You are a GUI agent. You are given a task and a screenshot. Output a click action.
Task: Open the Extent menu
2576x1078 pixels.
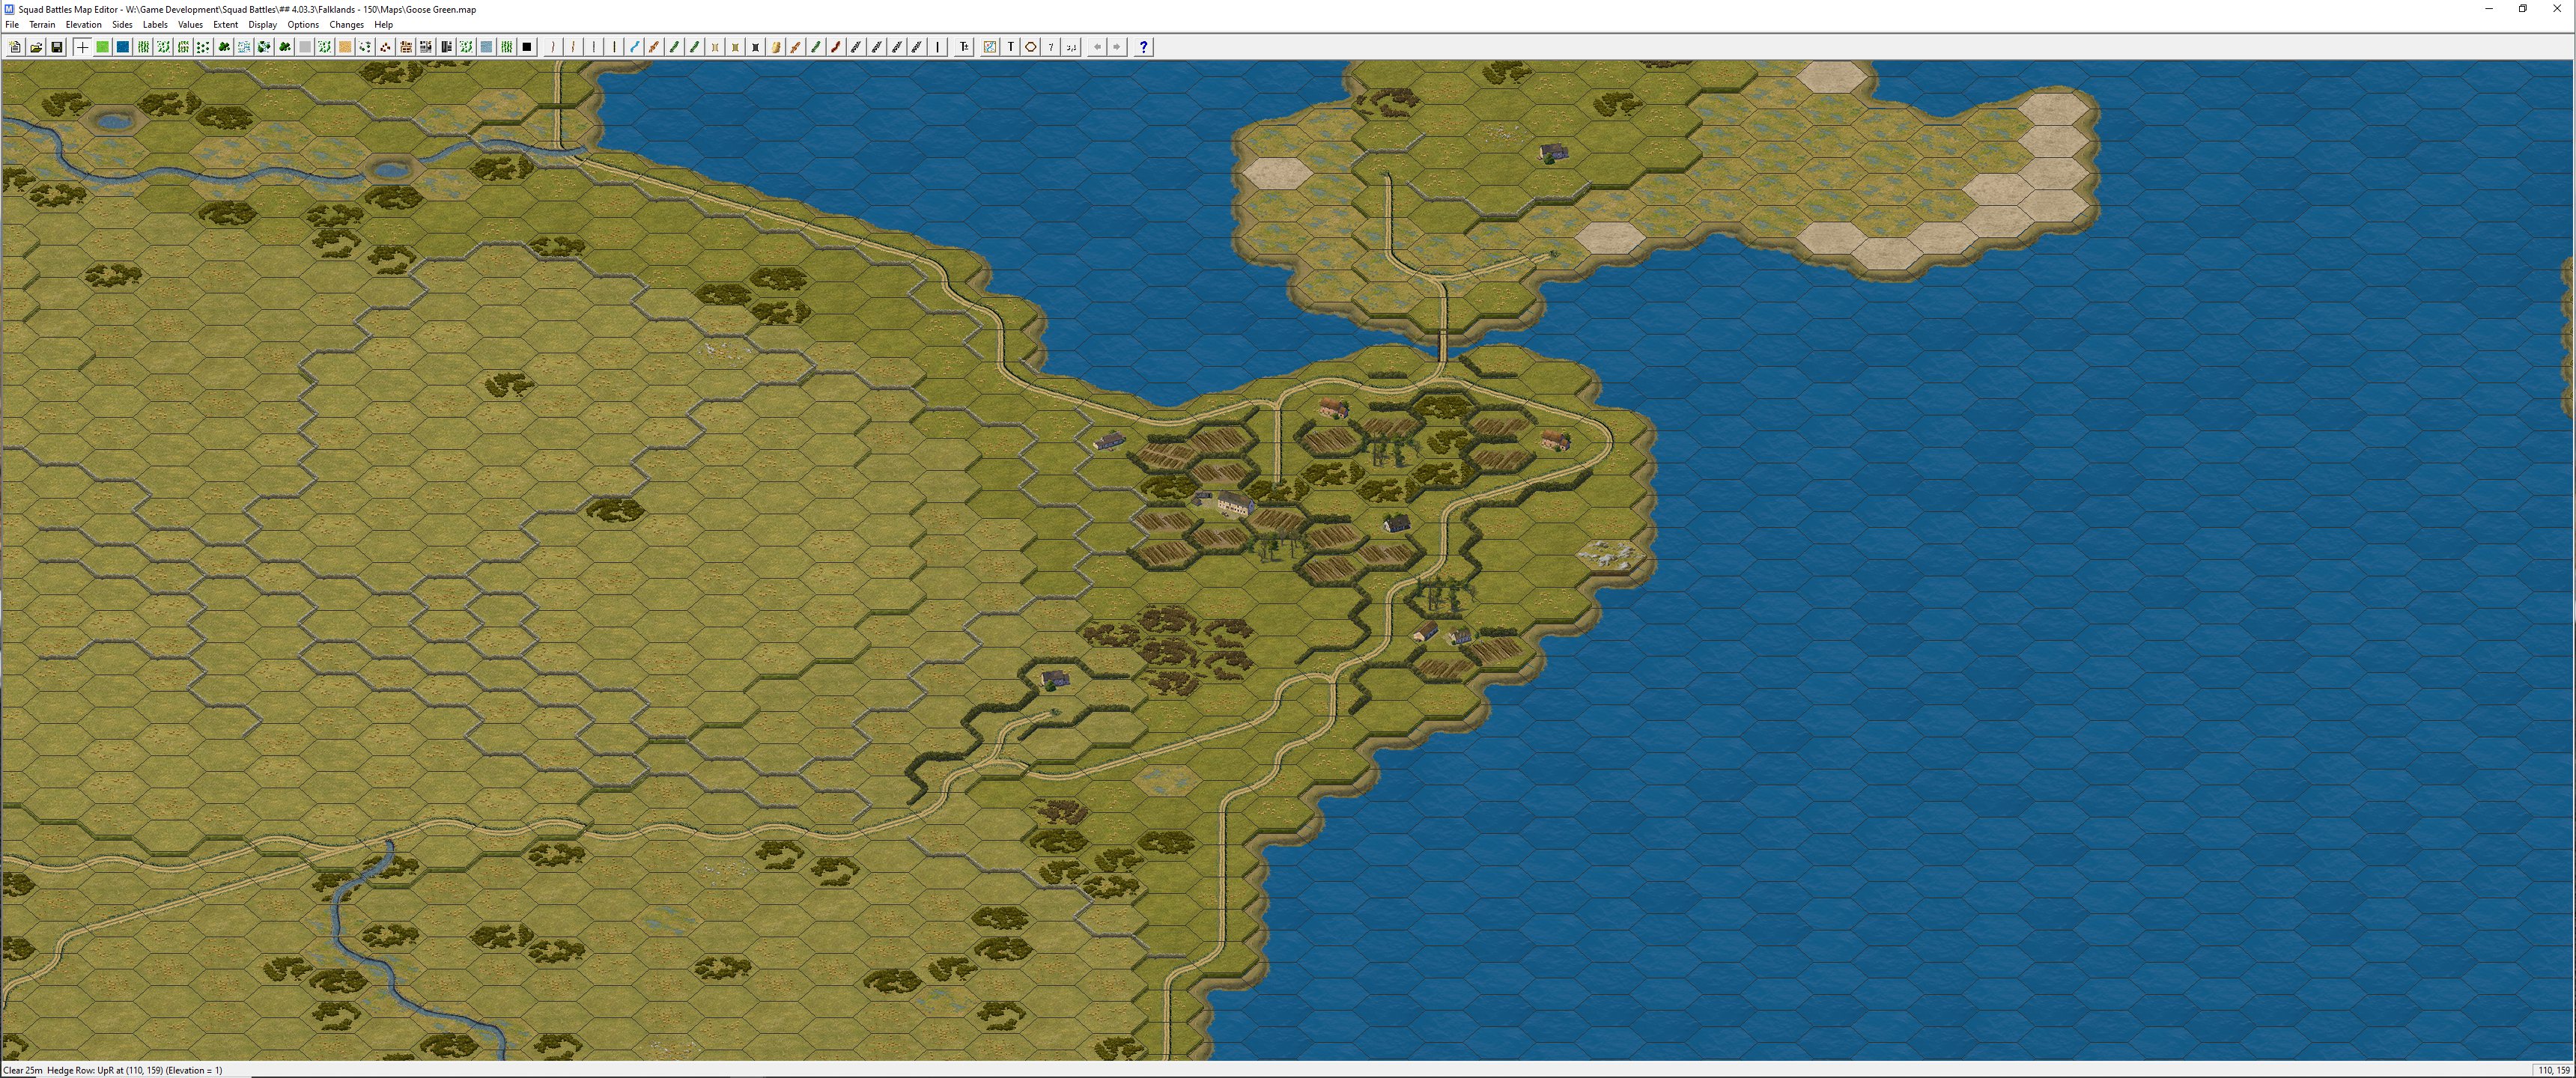pos(225,25)
